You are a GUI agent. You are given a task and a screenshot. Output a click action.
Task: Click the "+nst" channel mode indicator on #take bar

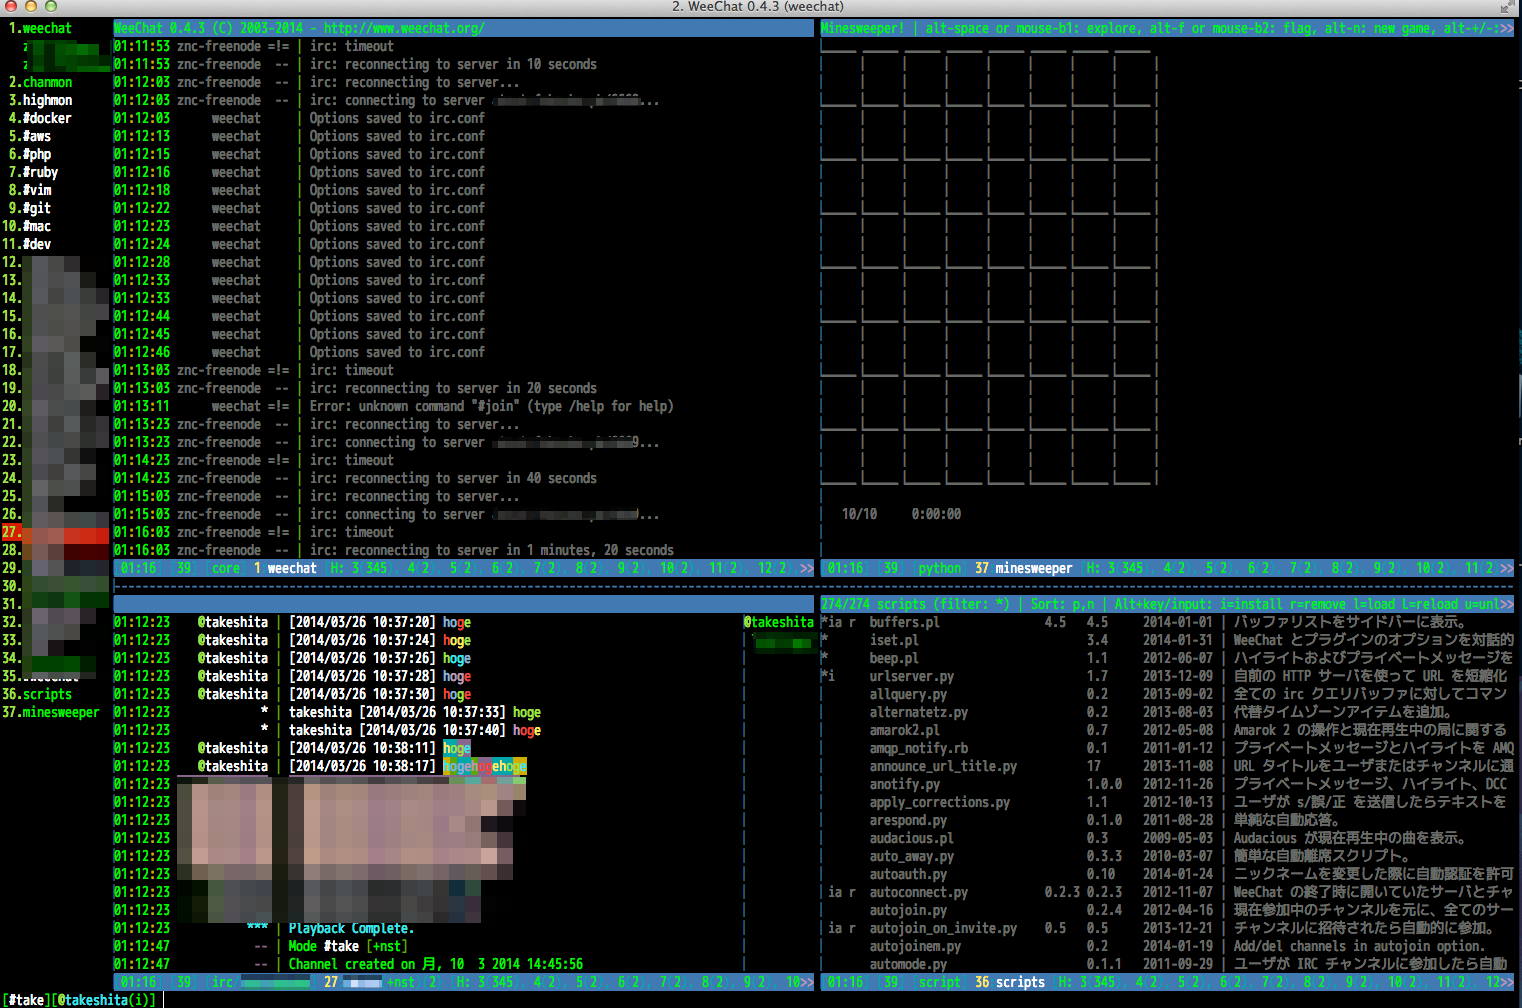[398, 981]
